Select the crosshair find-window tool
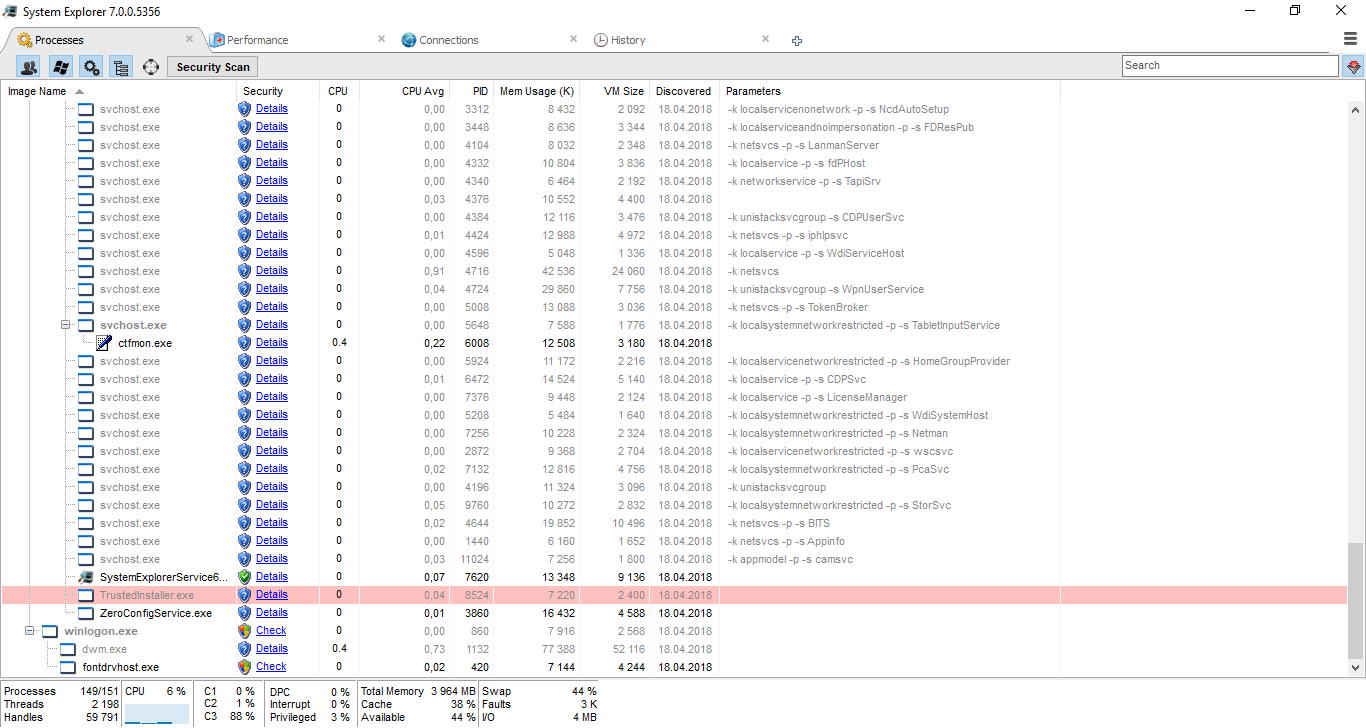The image size is (1366, 728). click(151, 67)
